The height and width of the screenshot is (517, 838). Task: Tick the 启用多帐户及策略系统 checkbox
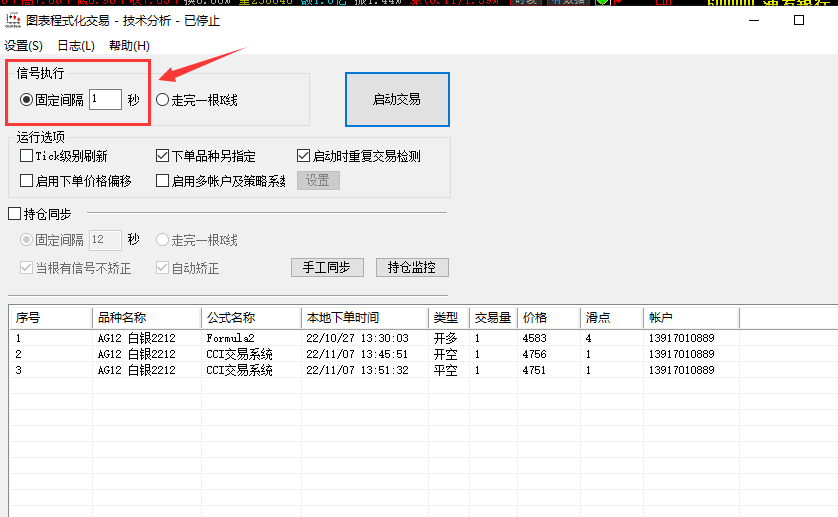[163, 181]
